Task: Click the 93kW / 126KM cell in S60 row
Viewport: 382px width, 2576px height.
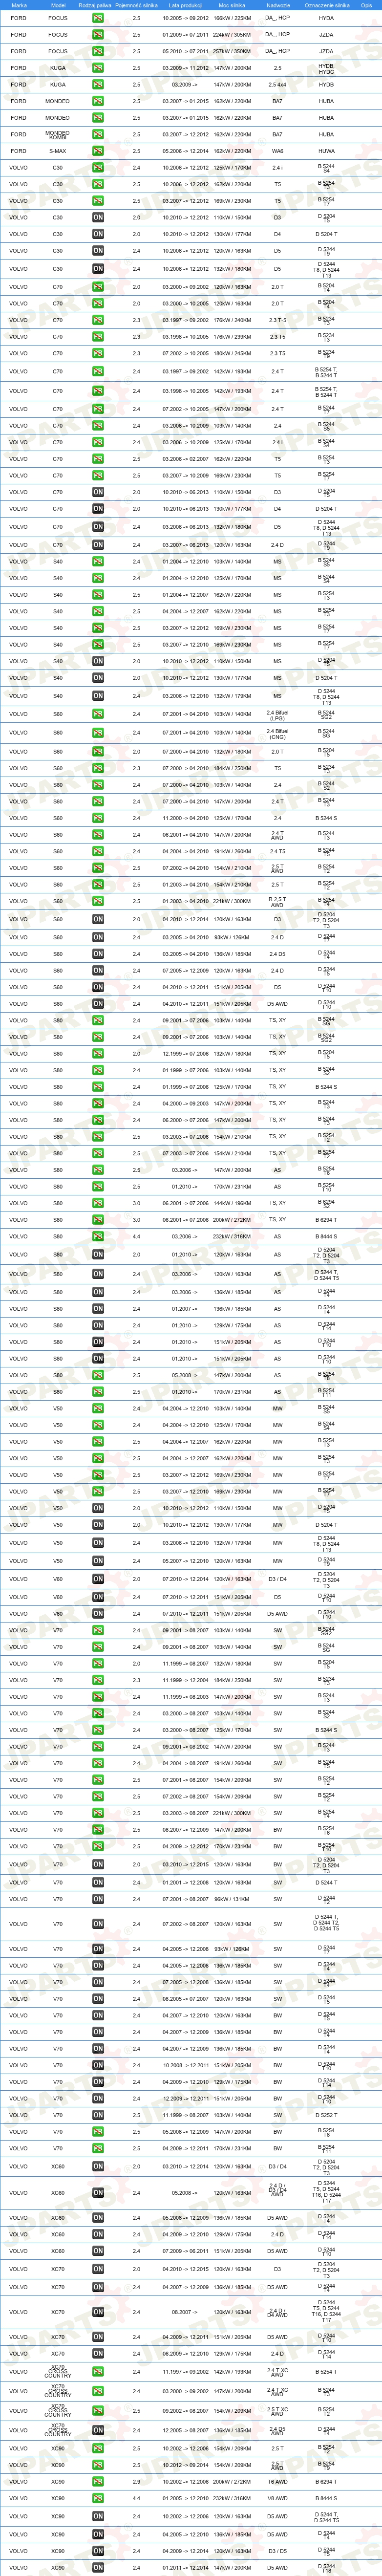Action: (232, 937)
